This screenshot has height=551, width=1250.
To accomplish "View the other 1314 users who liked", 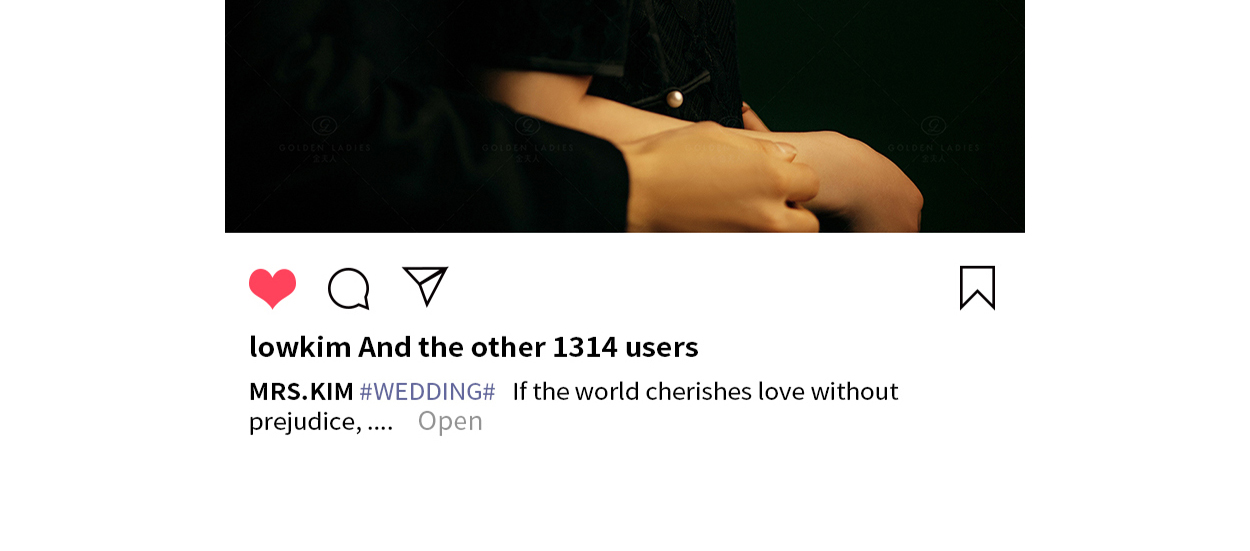I will point(528,347).
